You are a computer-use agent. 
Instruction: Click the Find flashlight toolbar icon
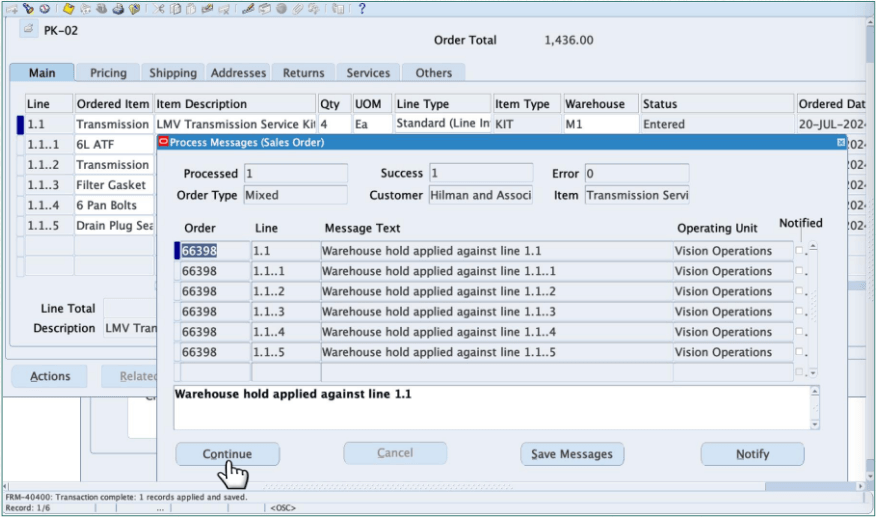pyautogui.click(x=28, y=9)
